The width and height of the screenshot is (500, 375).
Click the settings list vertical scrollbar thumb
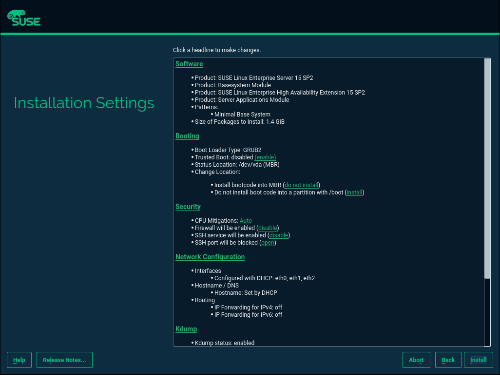487,168
